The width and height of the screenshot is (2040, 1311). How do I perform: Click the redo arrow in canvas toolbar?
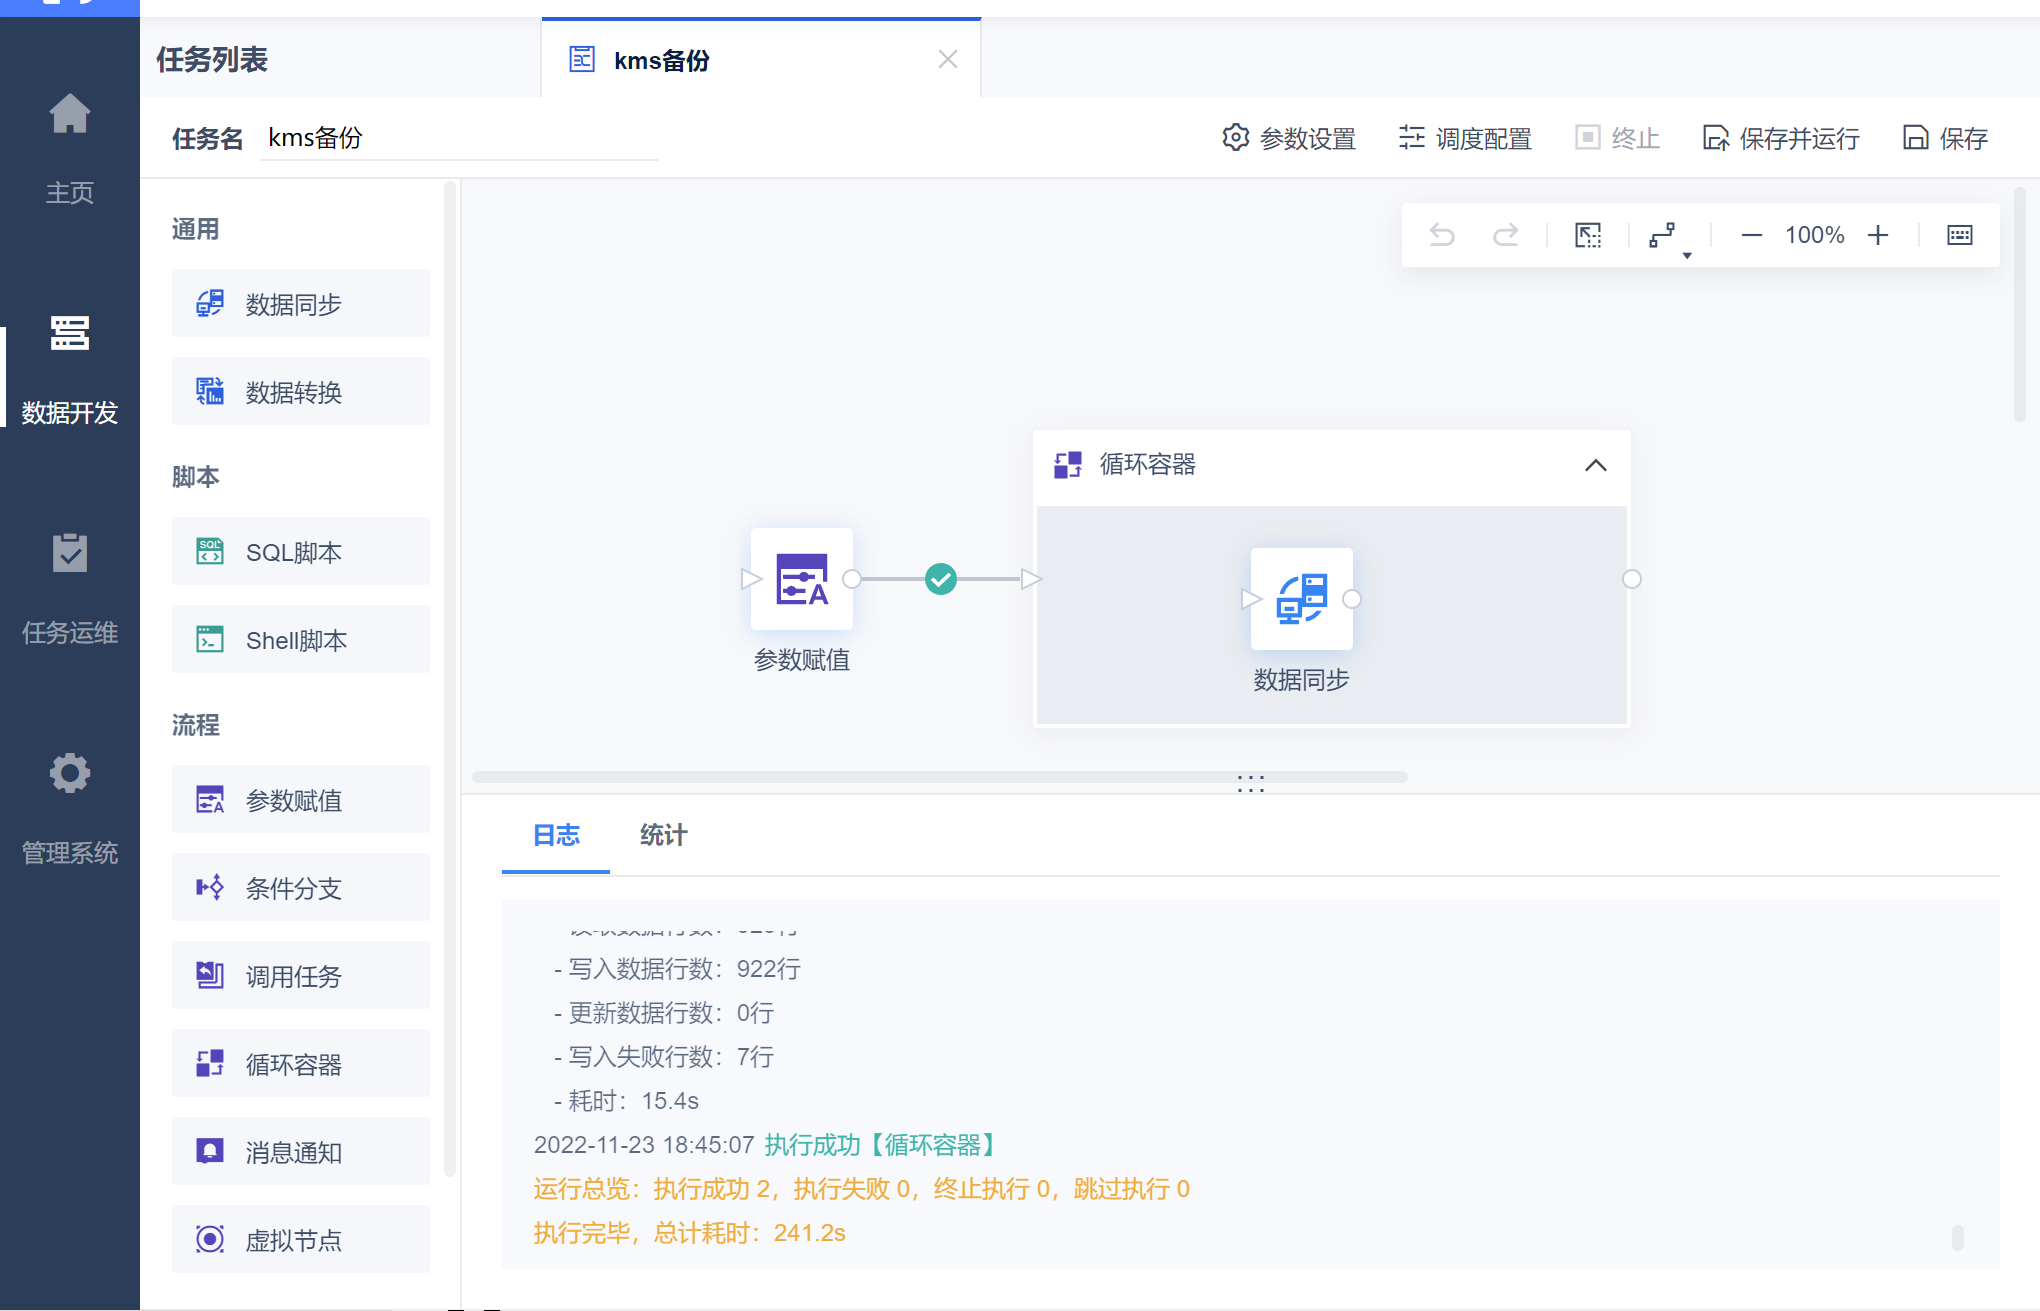[1505, 235]
